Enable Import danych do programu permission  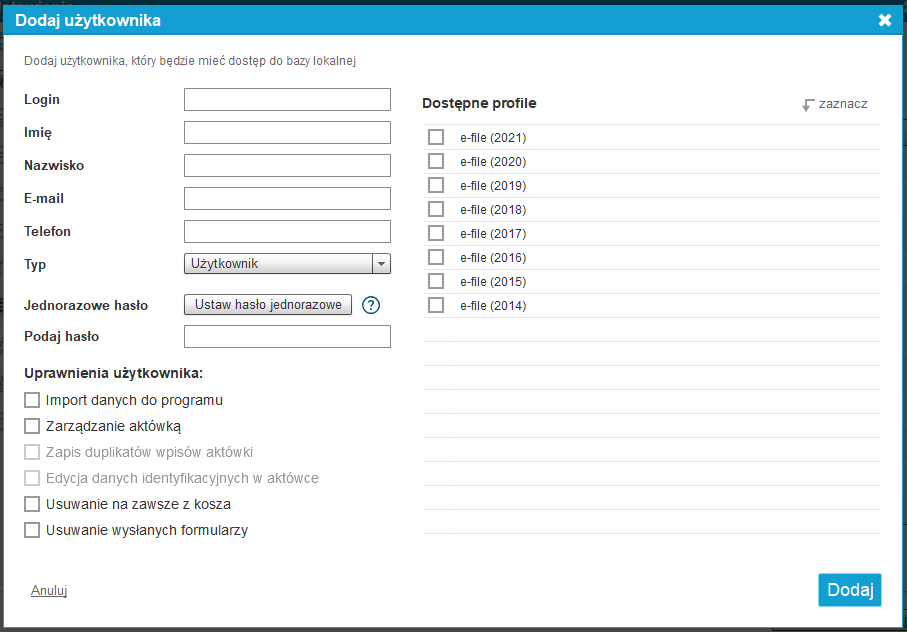point(32,400)
